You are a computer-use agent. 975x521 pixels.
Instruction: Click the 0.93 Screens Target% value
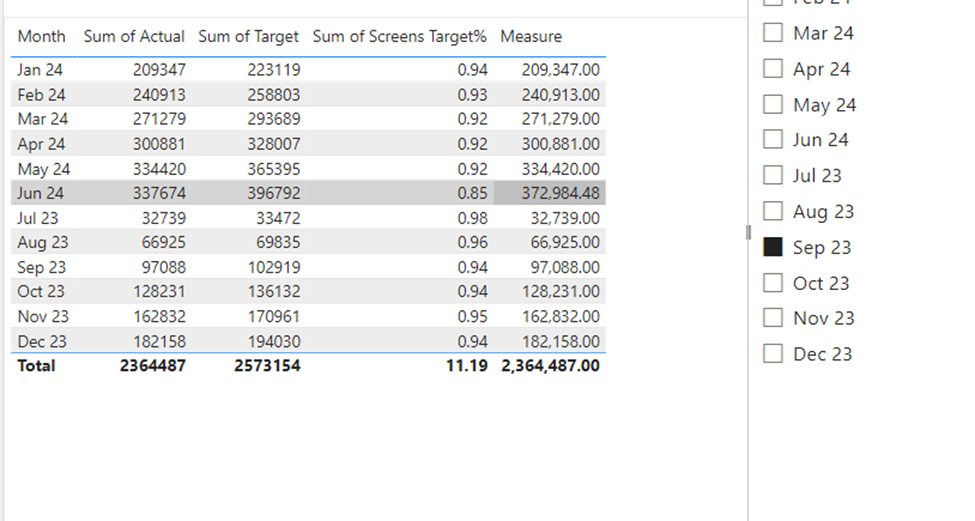[x=473, y=95]
